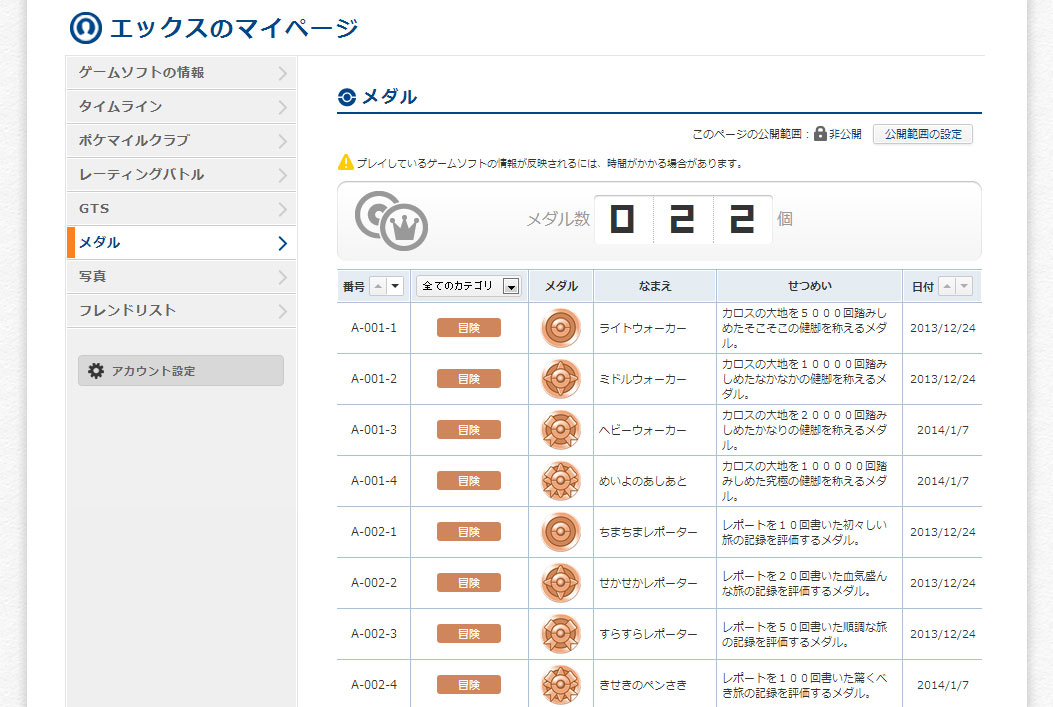Click the 冒険 category tag for A-002-1
Viewport: 1053px width, 707px height.
click(469, 532)
